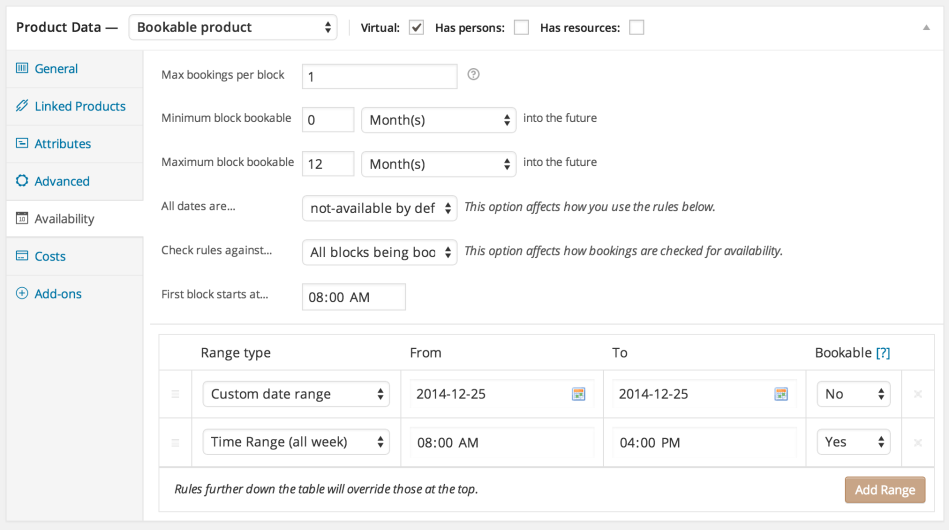This screenshot has height=530, width=949.
Task: Open calendar picker for To date
Action: 781,394
